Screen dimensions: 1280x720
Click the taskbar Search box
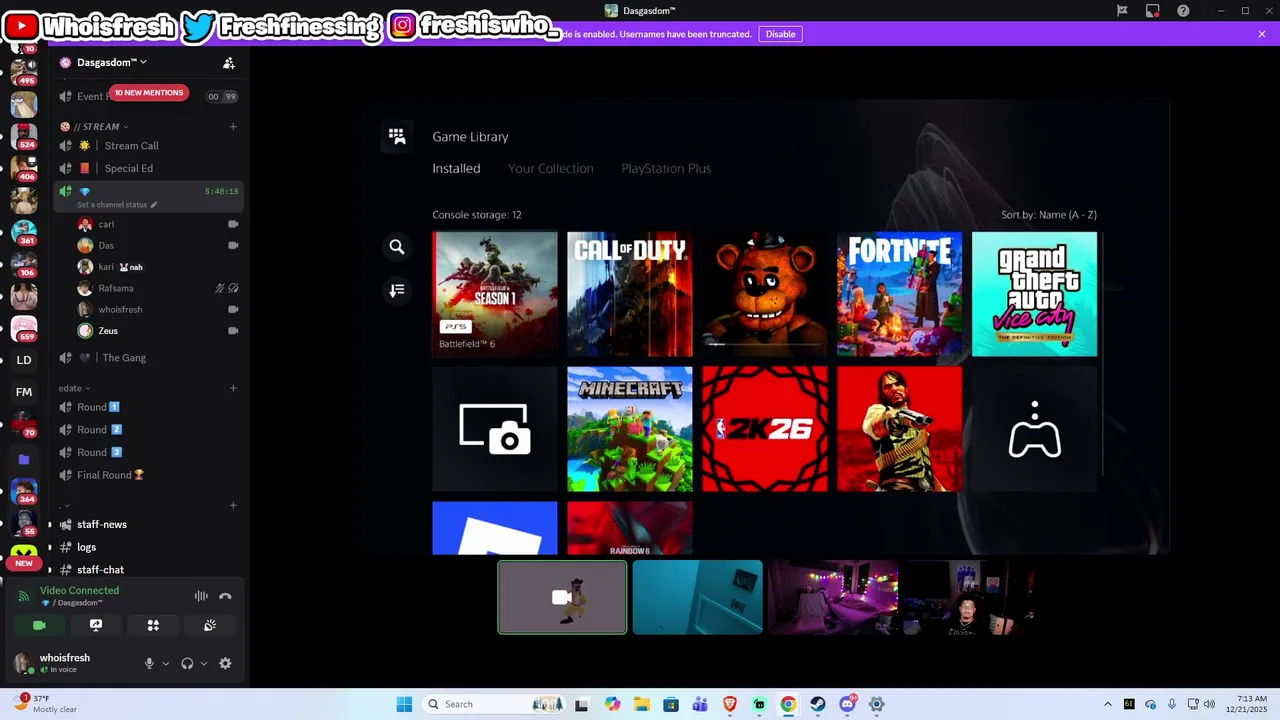(495, 704)
